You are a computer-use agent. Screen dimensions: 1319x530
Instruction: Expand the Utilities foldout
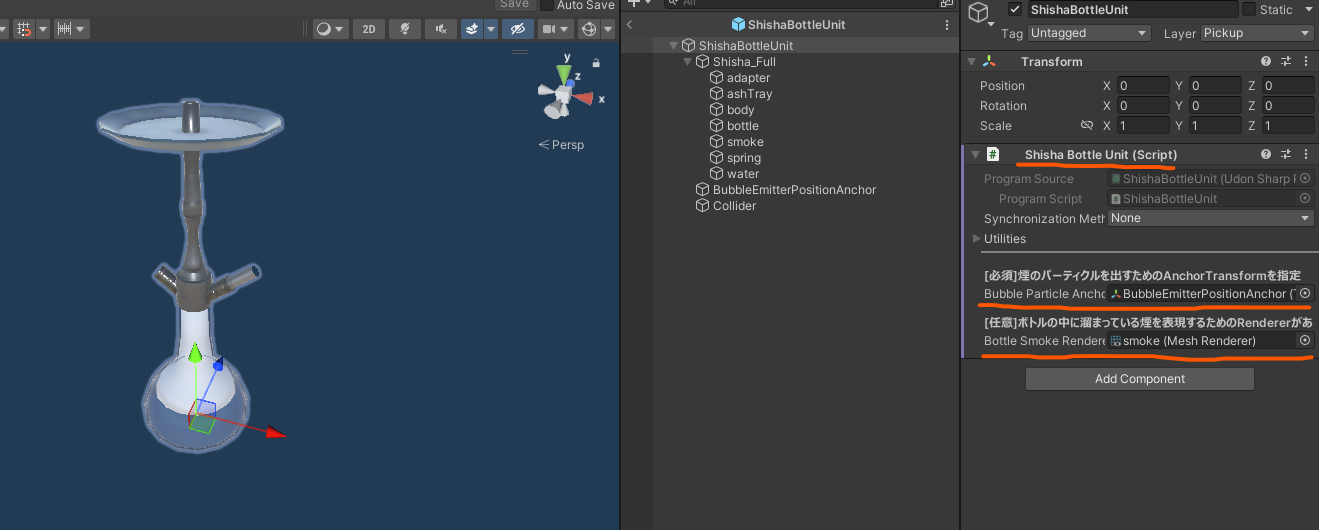pyautogui.click(x=977, y=239)
